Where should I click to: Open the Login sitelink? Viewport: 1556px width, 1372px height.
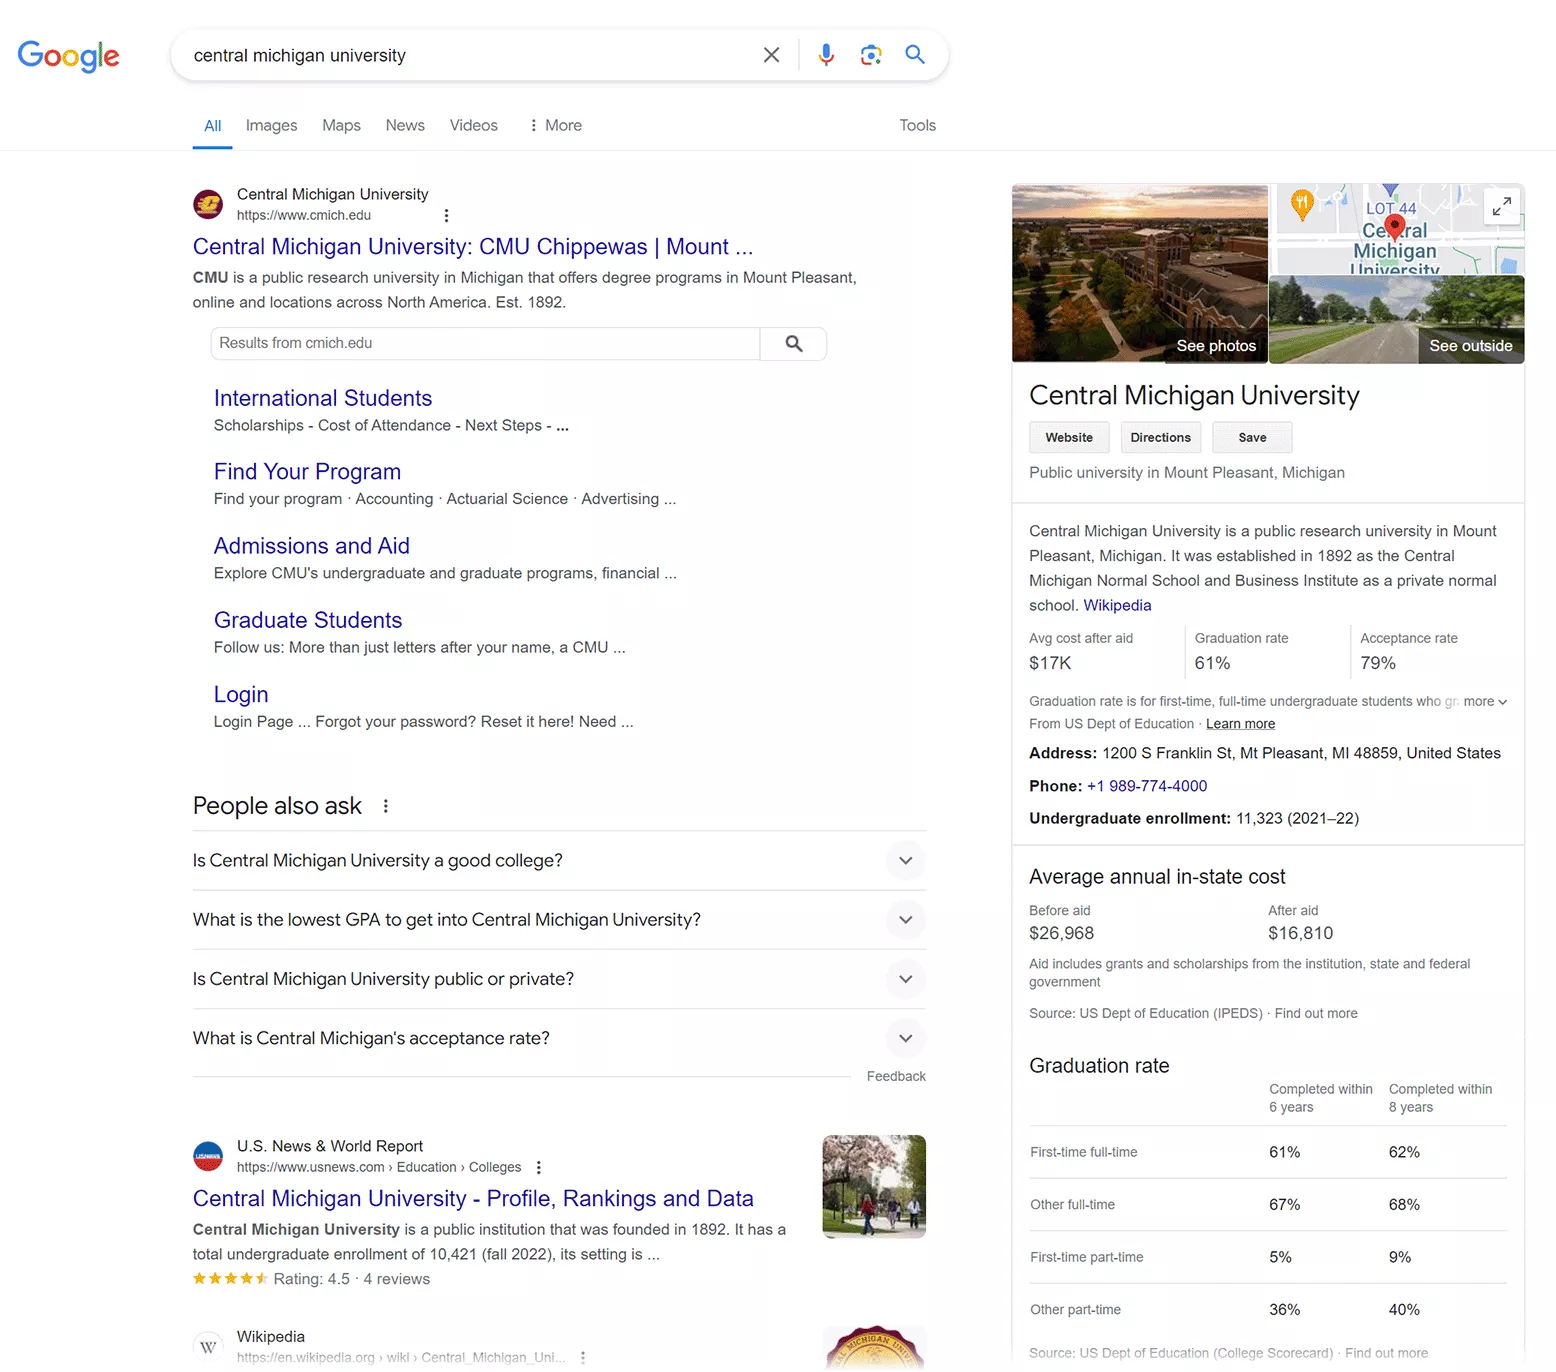(x=241, y=694)
